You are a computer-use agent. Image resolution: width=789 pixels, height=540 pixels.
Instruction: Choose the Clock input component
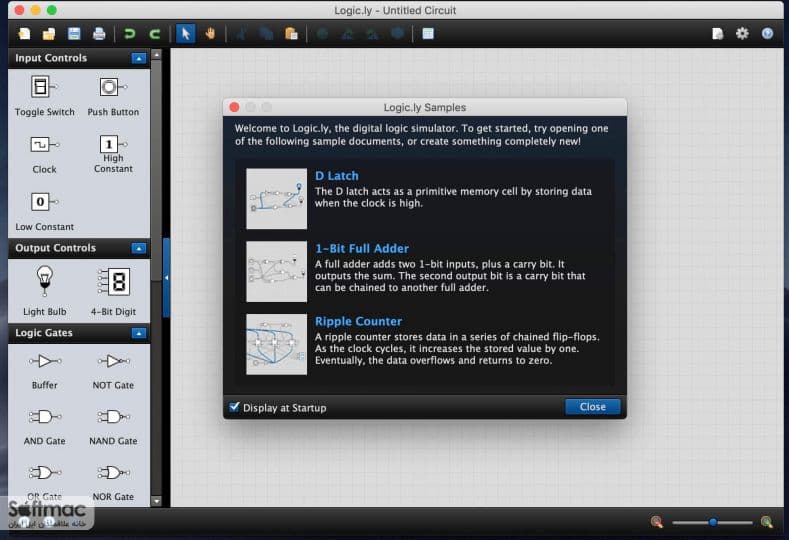(x=44, y=154)
